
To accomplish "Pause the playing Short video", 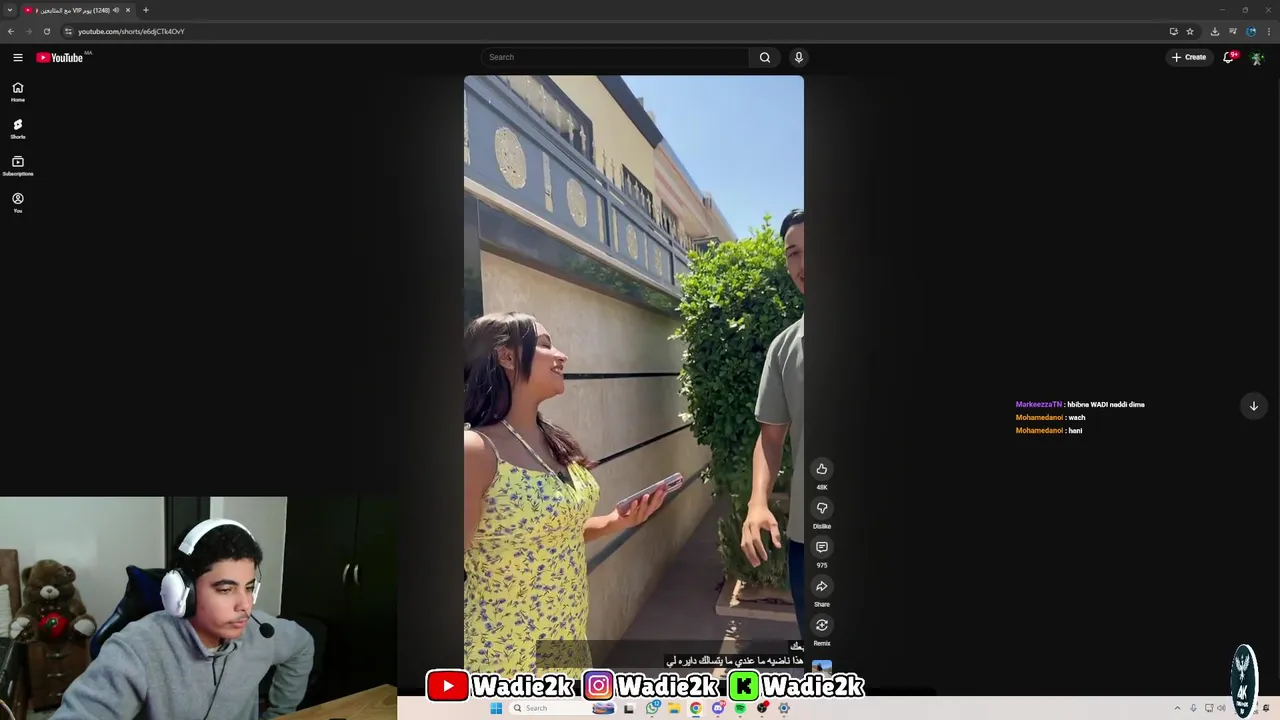I will coord(633,380).
